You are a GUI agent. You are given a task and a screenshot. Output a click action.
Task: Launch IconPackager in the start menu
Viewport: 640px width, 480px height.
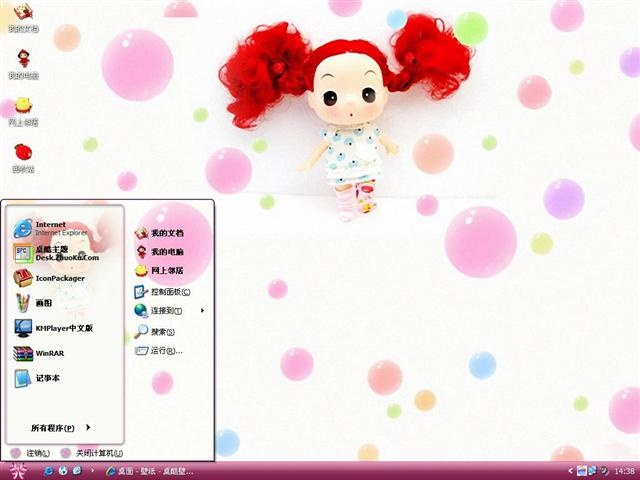click(49, 278)
